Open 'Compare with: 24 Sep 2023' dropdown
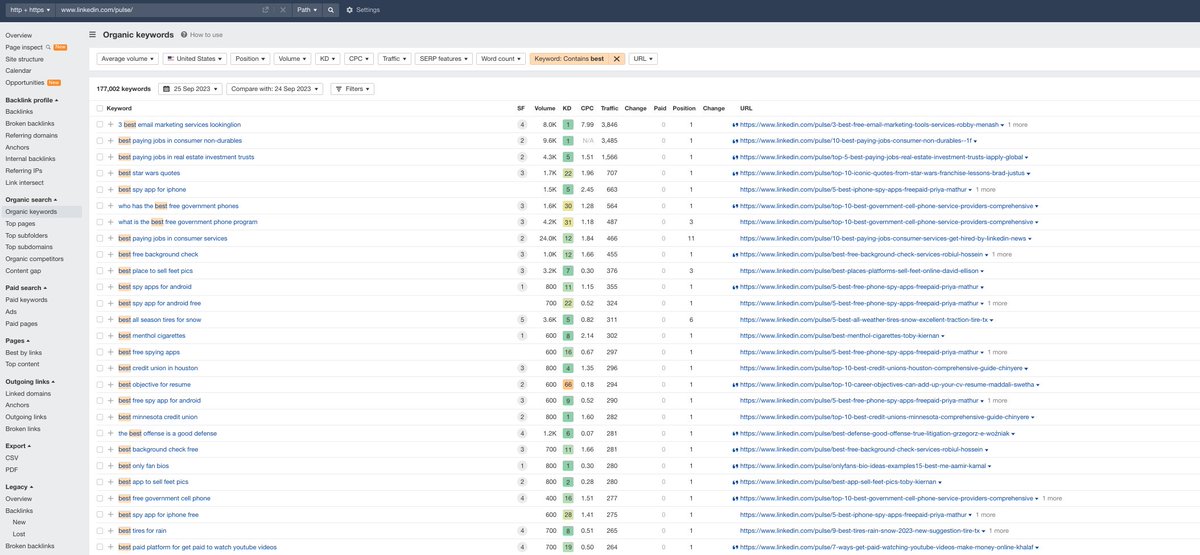This screenshot has height=555, width=1200. click(275, 89)
